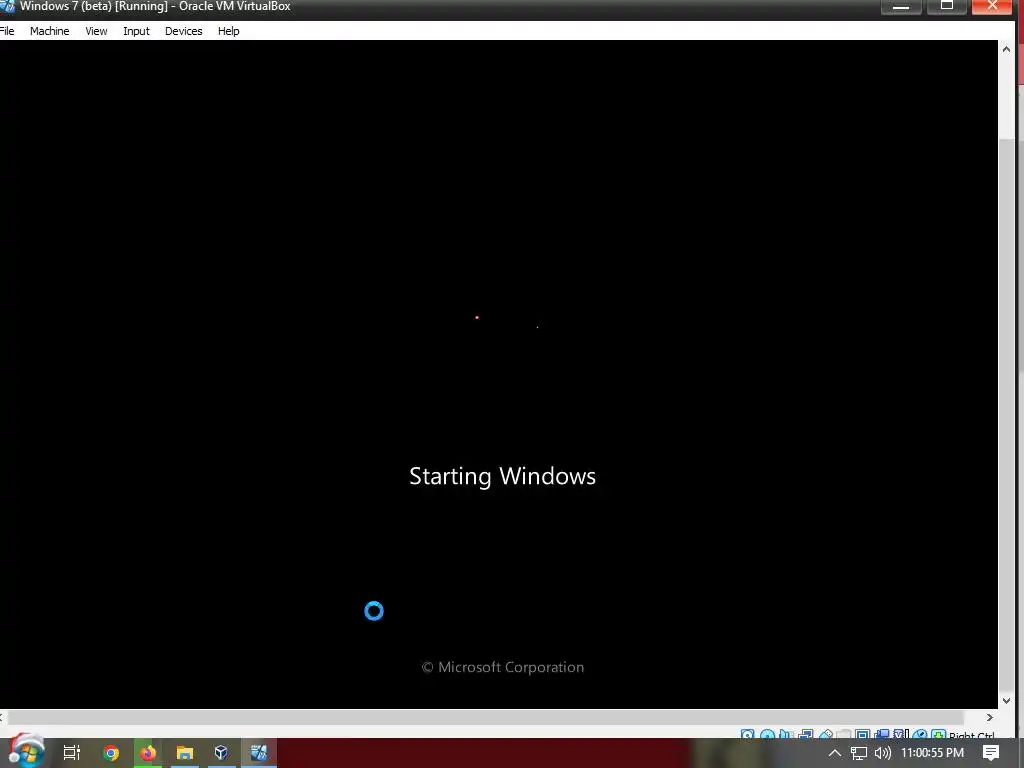Click the mouse integration status icon

(920, 734)
